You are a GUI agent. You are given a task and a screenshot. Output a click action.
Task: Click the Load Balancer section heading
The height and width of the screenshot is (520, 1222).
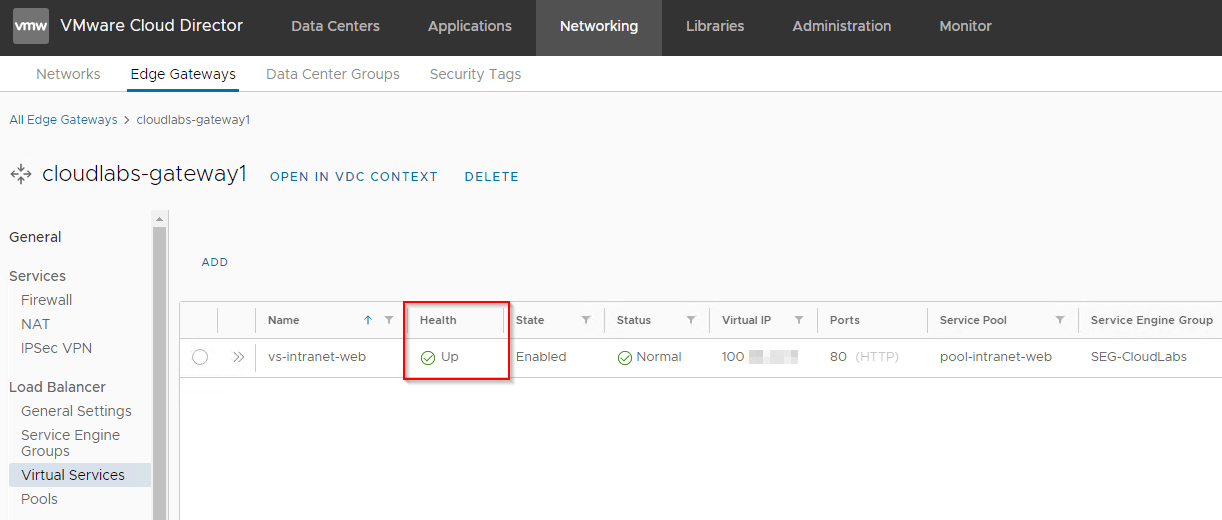pyautogui.click(x=57, y=387)
